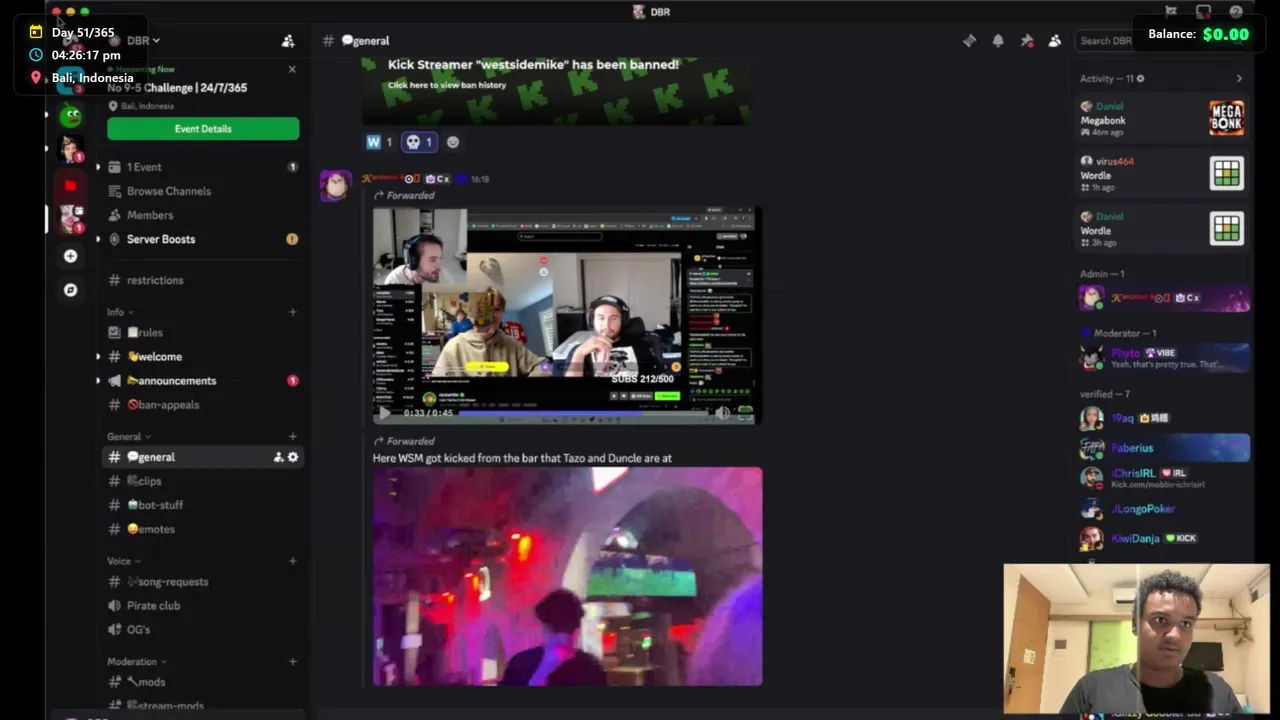Add a reaction to banned message
The height and width of the screenshot is (720, 1280).
(453, 142)
